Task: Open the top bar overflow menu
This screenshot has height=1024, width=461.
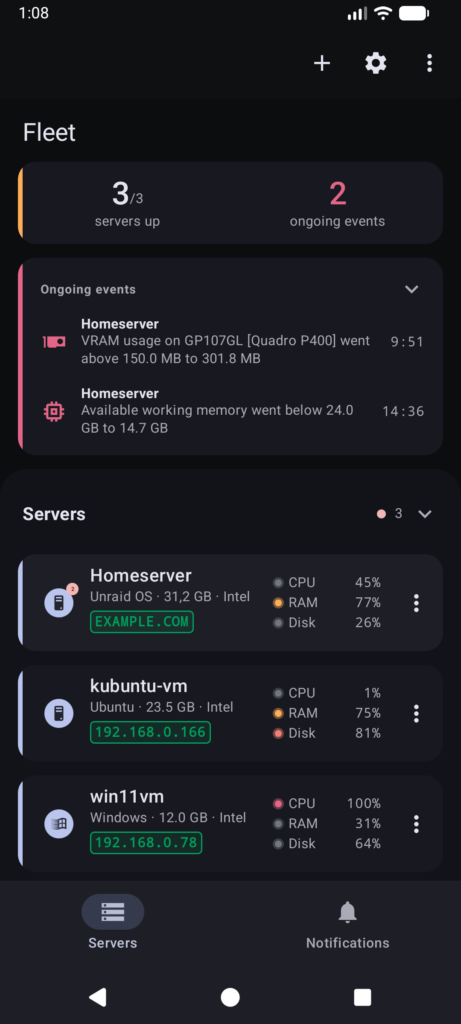Action: tap(429, 63)
